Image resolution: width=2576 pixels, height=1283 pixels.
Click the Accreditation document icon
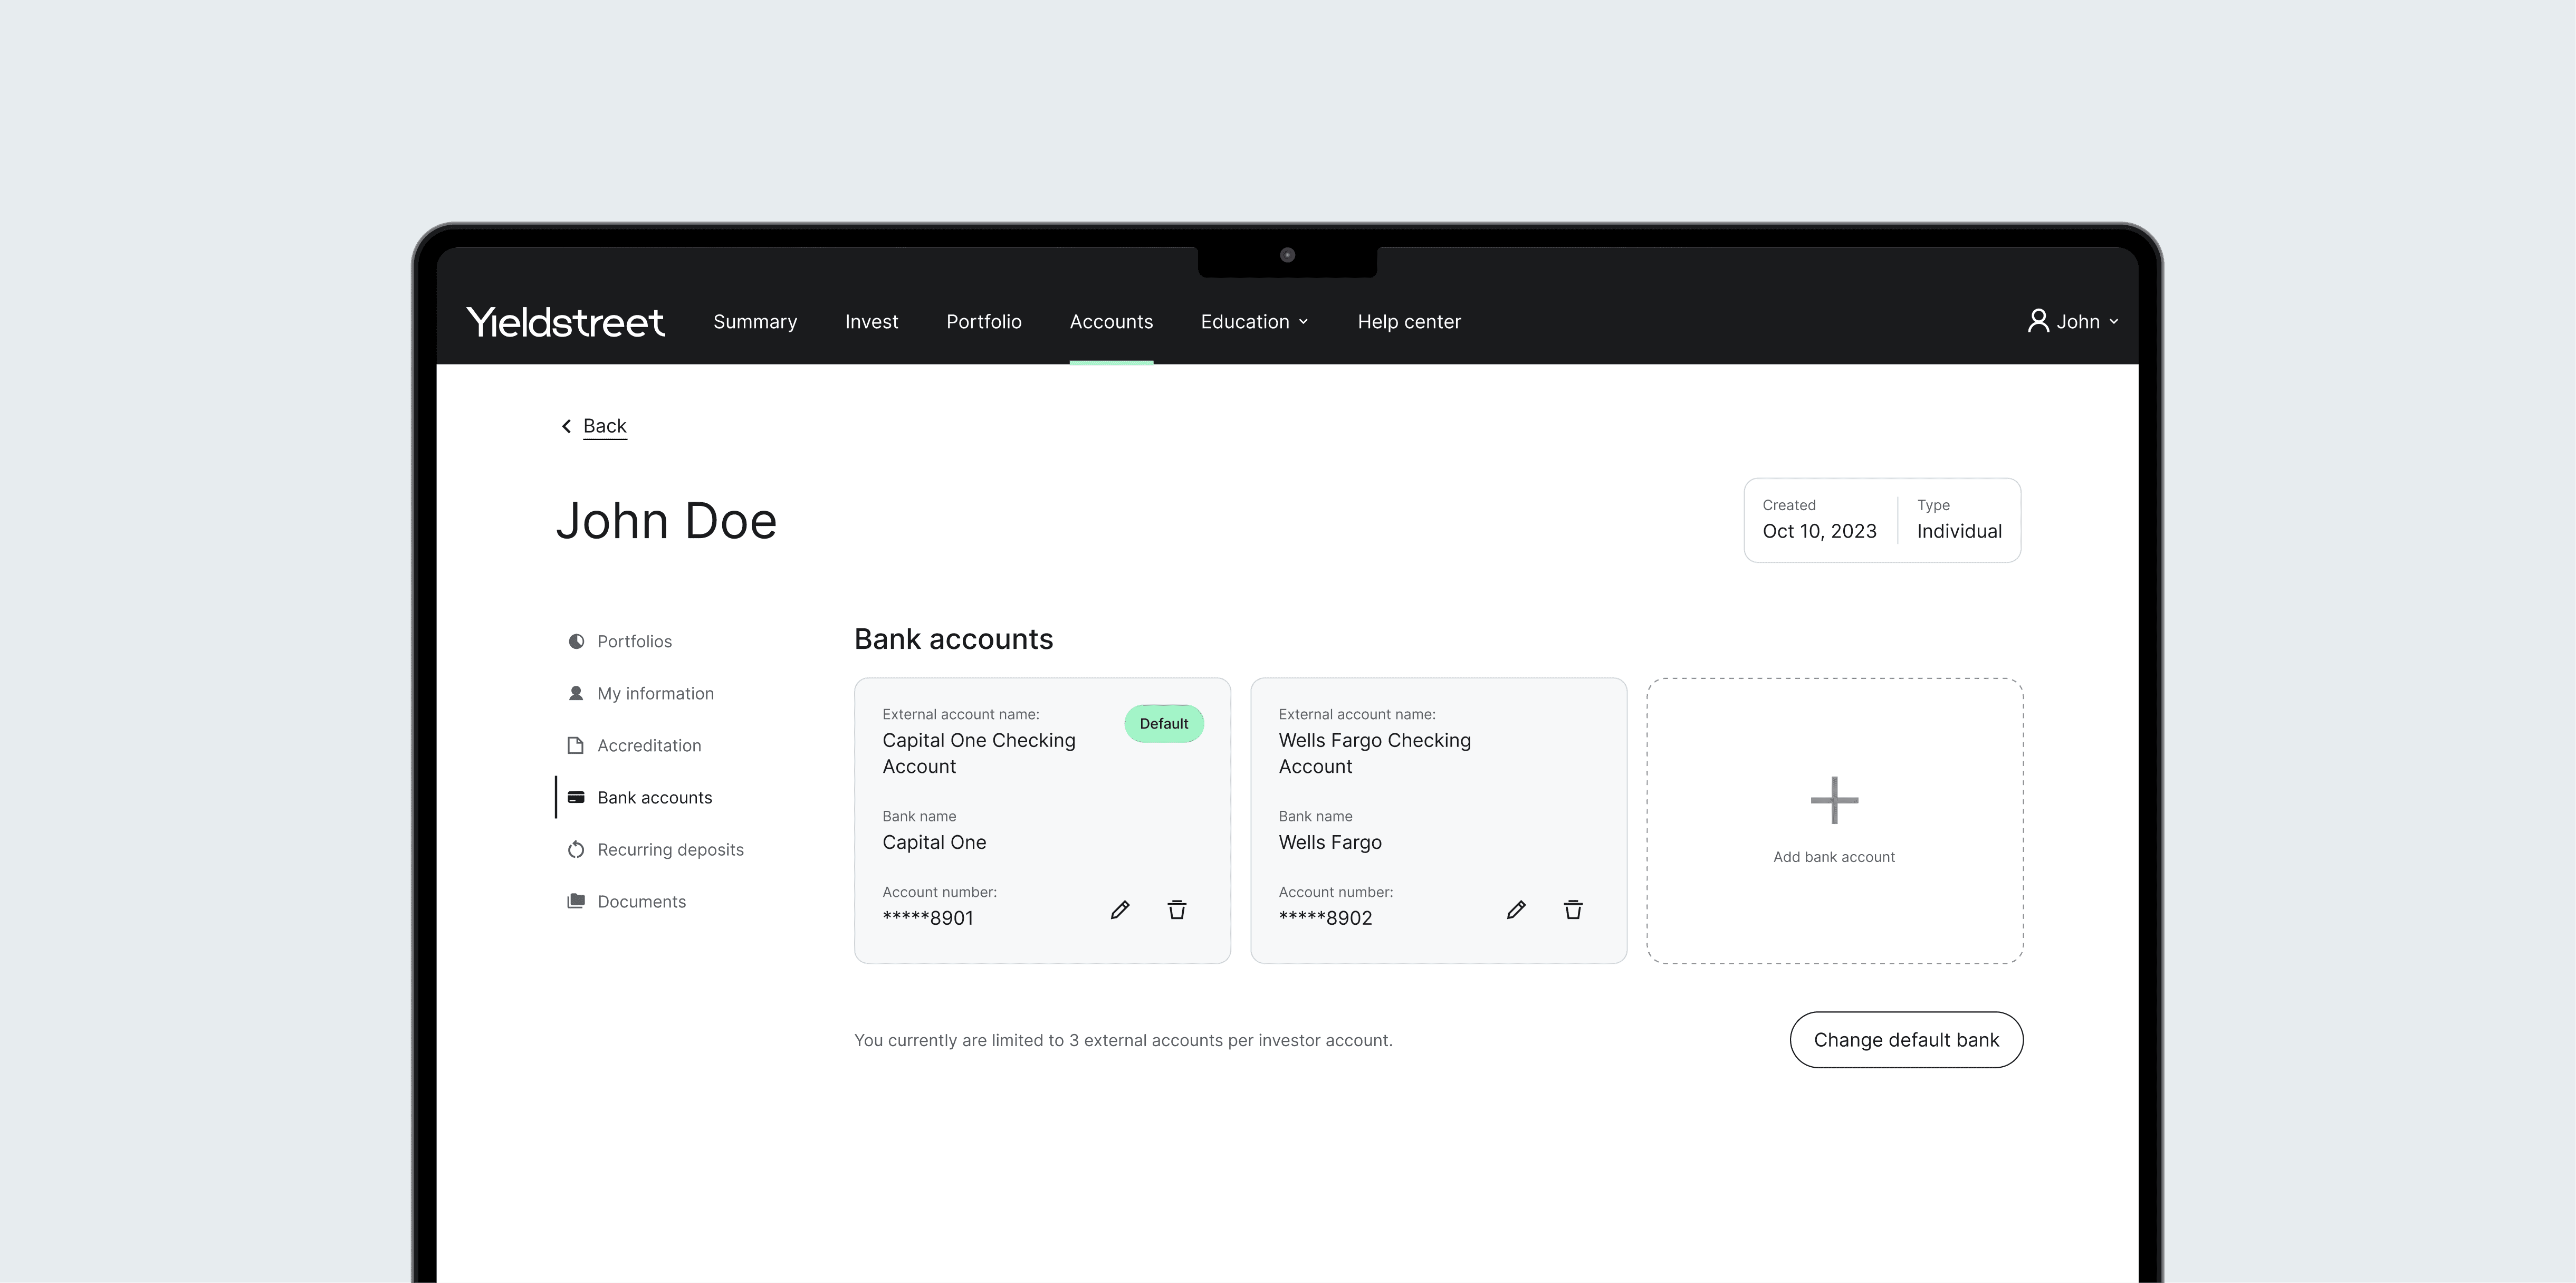click(x=576, y=746)
